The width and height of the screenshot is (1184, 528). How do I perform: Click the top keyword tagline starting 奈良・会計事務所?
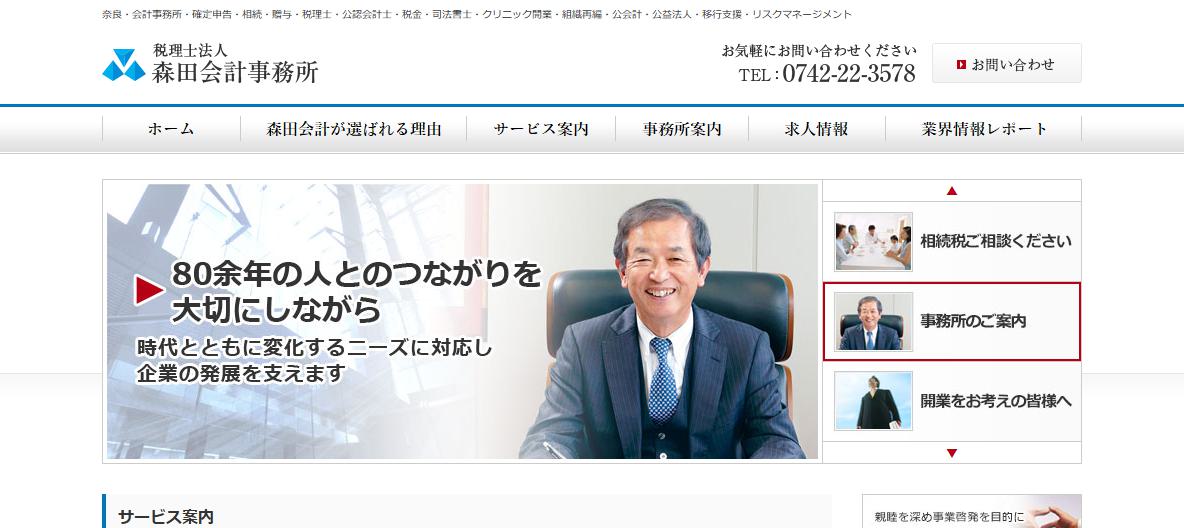point(476,14)
